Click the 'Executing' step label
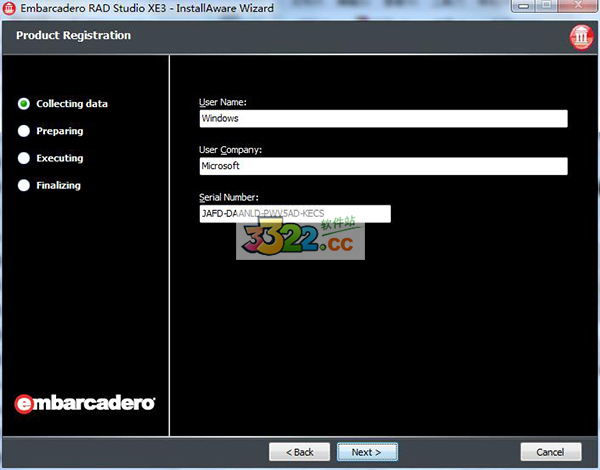The width and height of the screenshot is (600, 470). [60, 158]
